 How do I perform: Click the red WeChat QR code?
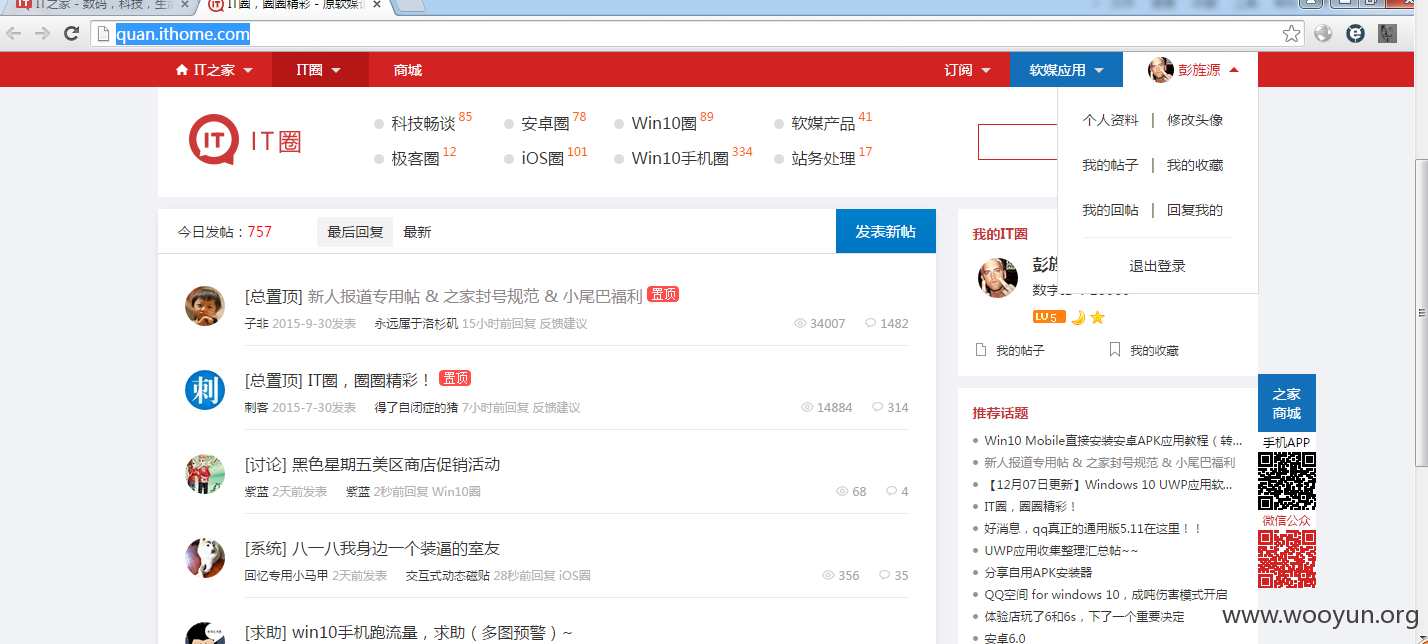point(1287,559)
